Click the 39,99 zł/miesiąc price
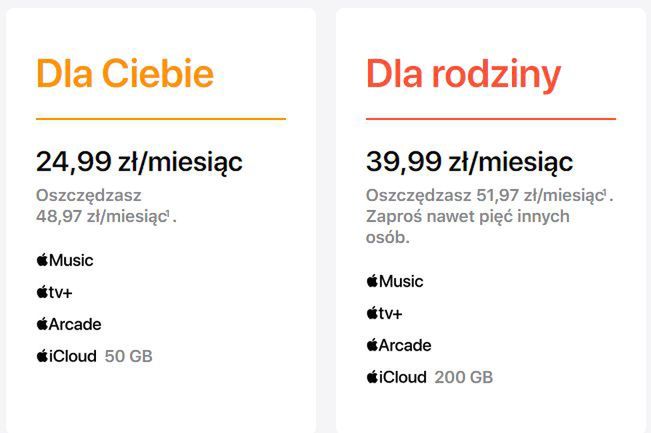The image size is (651, 433). [x=469, y=161]
